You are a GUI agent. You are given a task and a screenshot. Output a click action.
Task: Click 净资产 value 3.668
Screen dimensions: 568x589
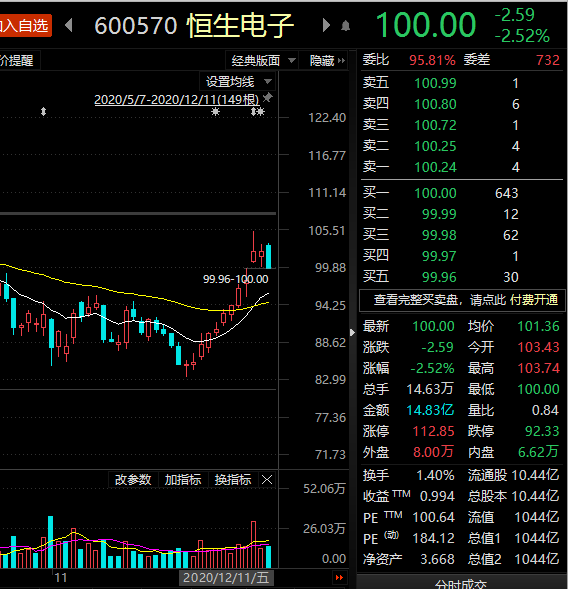click(x=437, y=560)
